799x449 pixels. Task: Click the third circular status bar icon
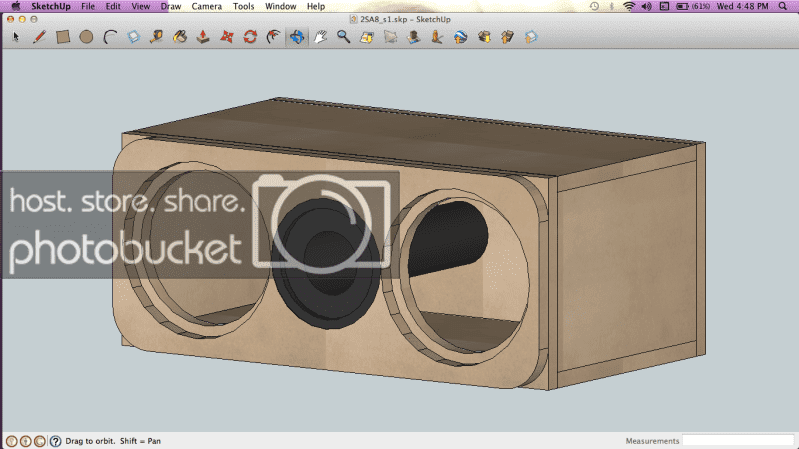click(40, 441)
